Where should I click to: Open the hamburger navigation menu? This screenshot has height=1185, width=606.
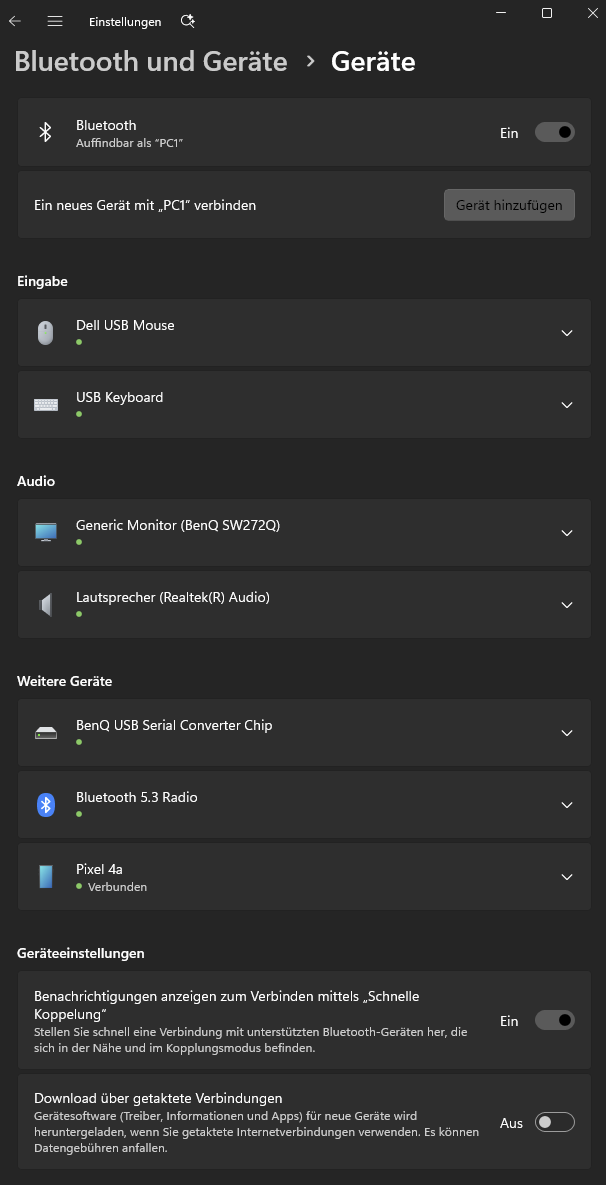(55, 21)
